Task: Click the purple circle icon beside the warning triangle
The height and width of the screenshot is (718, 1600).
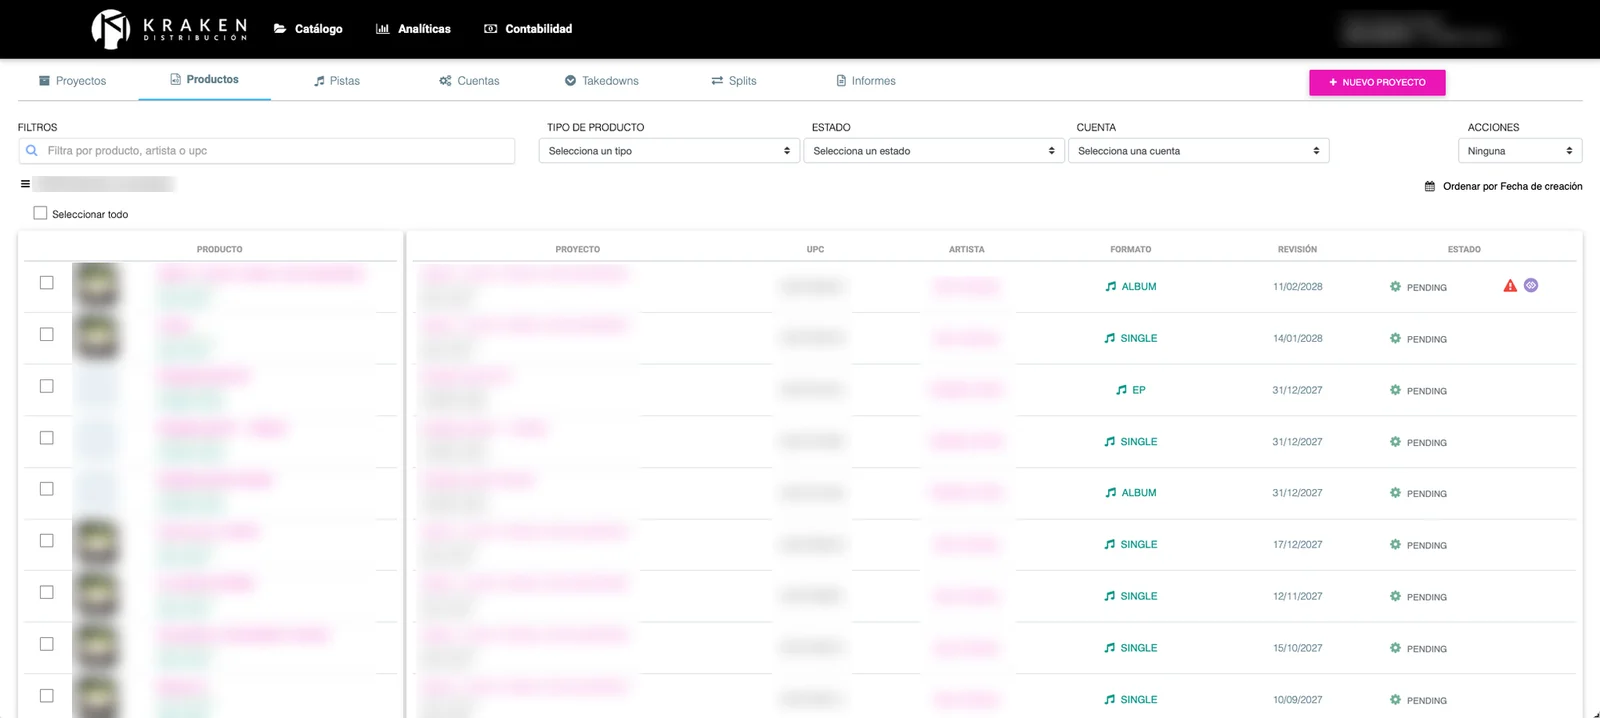Action: coord(1531,285)
